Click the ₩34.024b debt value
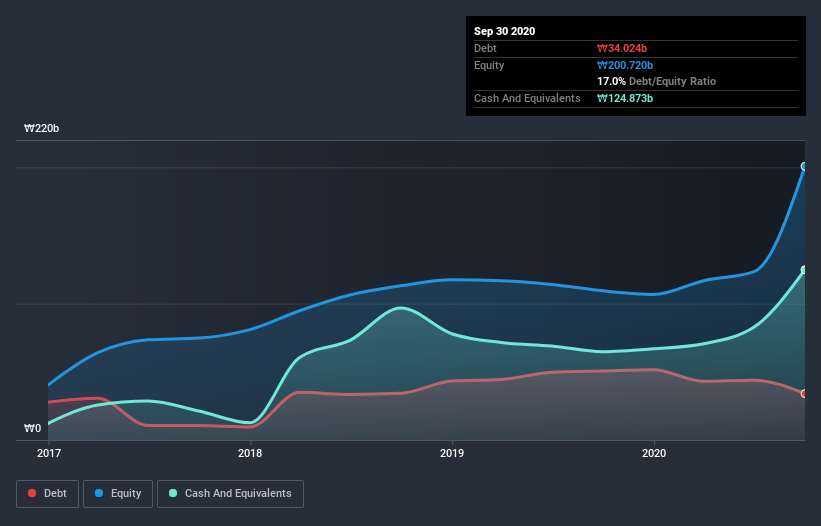 click(622, 48)
